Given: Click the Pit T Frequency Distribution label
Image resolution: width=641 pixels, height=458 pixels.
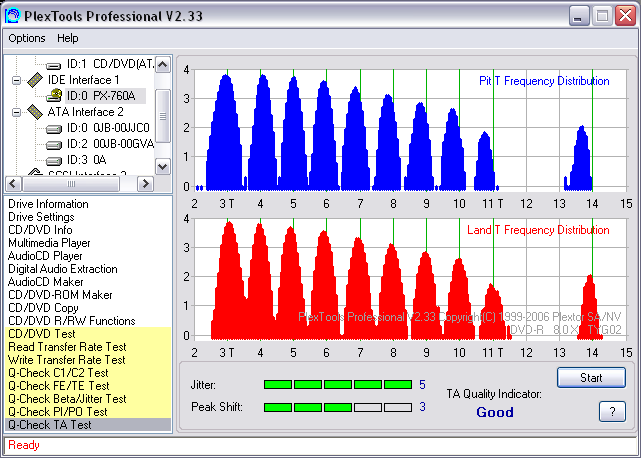Looking at the screenshot, I should [544, 81].
